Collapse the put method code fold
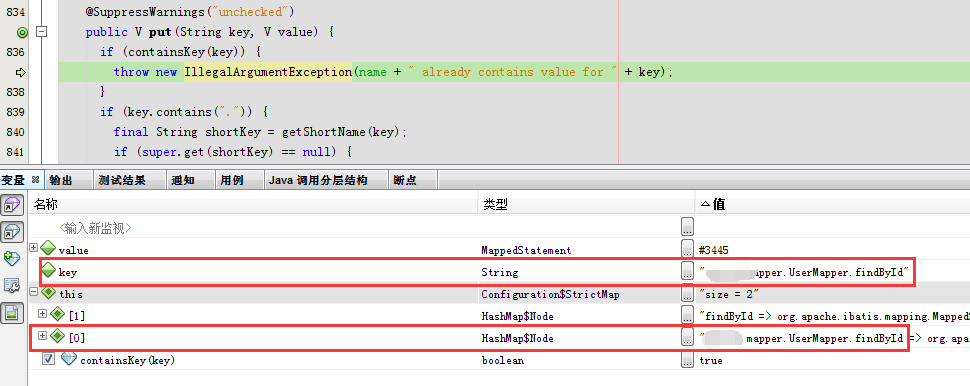Viewport: 970px width, 386px height. point(41,32)
